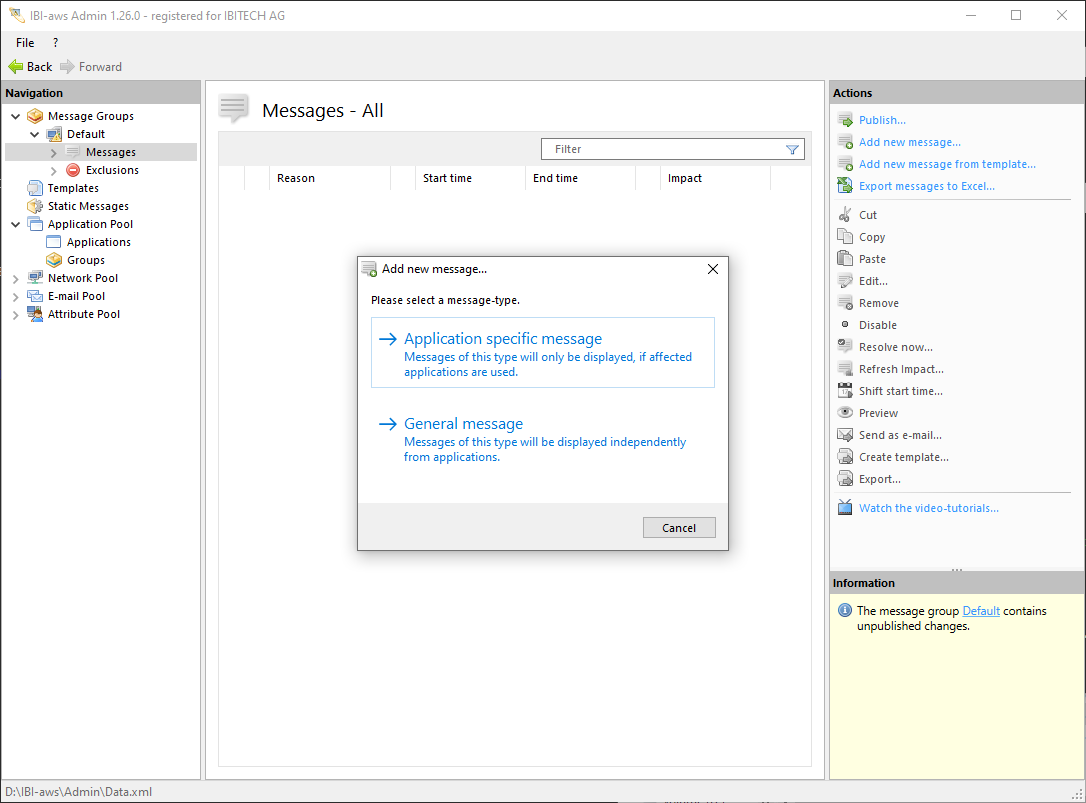
Task: Open the Default message group link
Action: (981, 611)
